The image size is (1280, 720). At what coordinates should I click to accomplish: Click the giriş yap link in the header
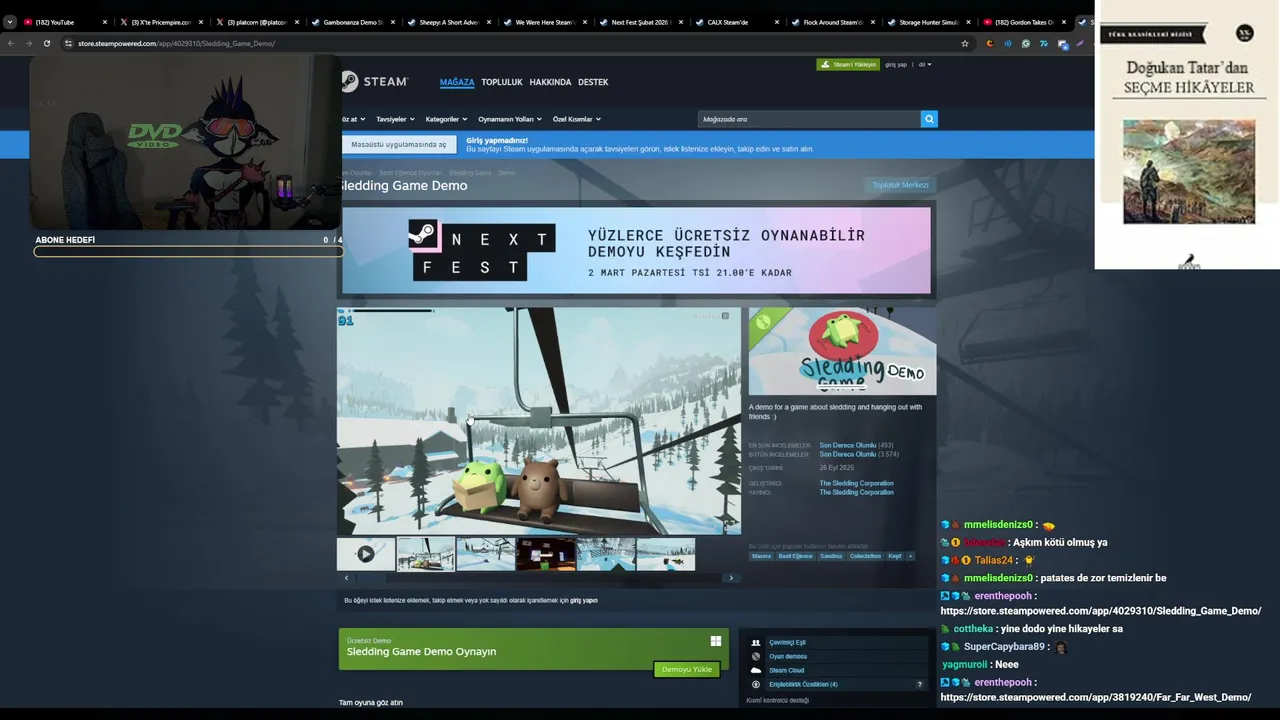pos(896,64)
